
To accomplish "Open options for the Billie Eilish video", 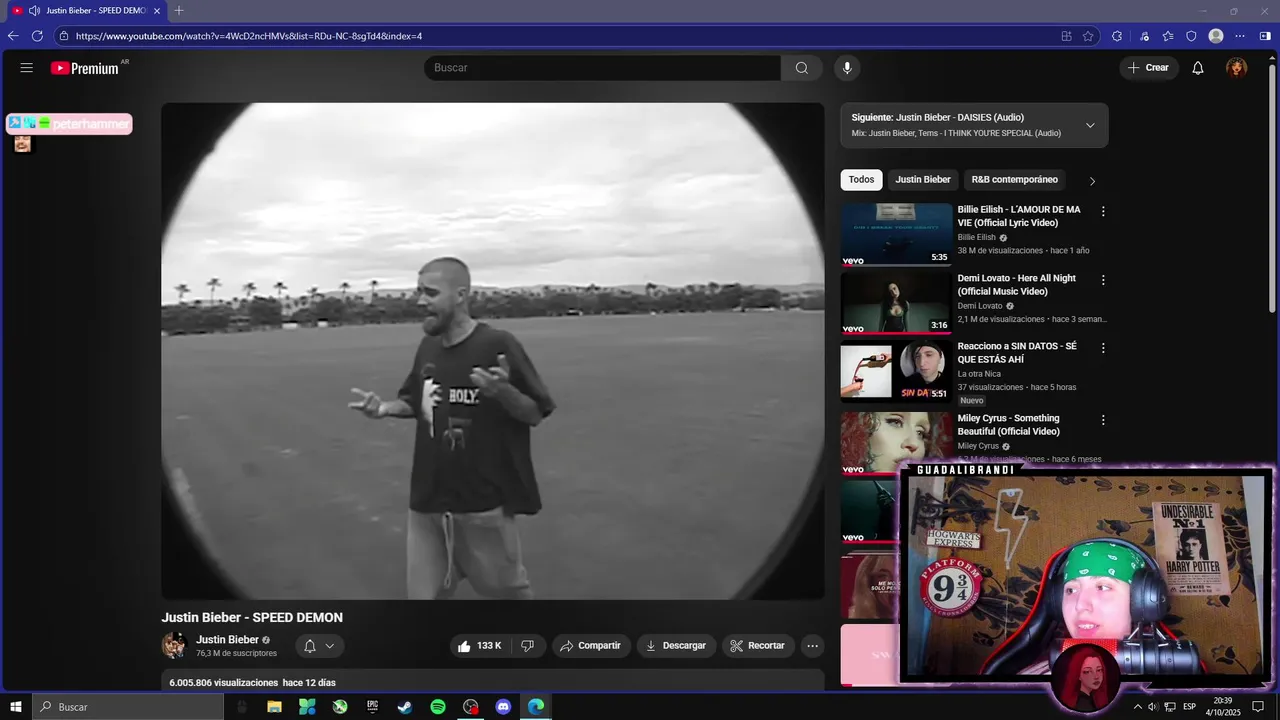I will tap(1103, 212).
